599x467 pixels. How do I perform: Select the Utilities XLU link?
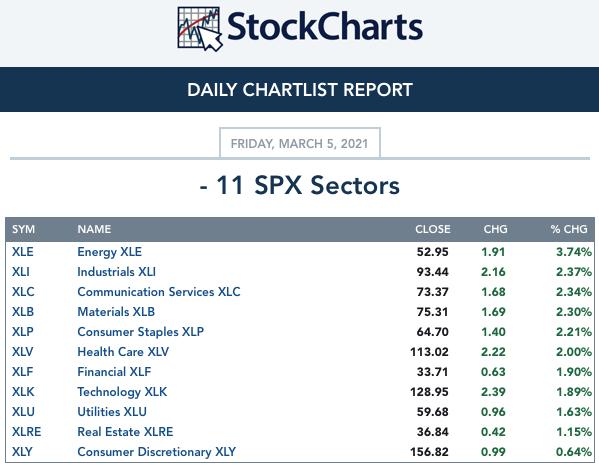[x=112, y=412]
